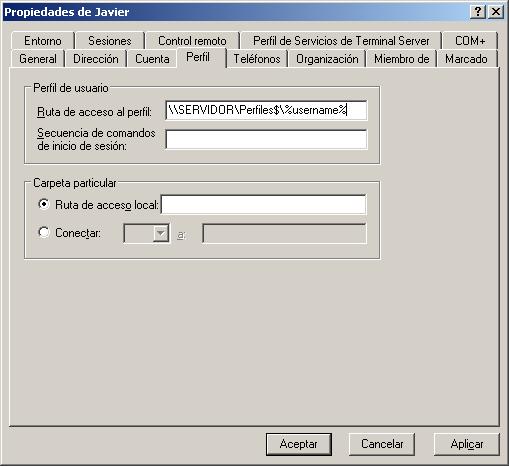
Task: Switch to the COM+ tab
Action: click(470, 41)
